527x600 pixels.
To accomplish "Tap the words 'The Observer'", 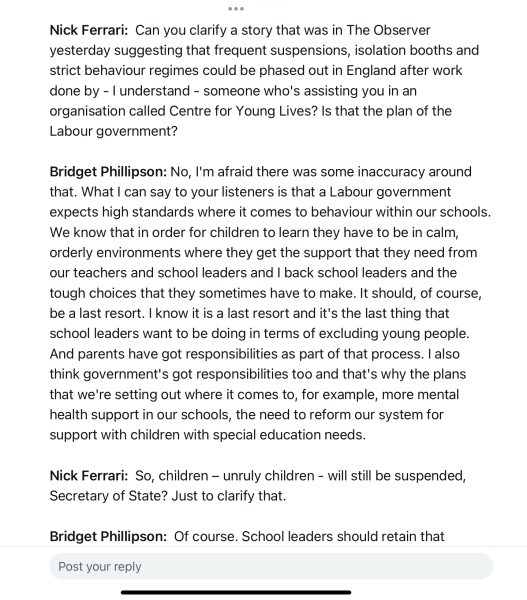I will (388, 30).
